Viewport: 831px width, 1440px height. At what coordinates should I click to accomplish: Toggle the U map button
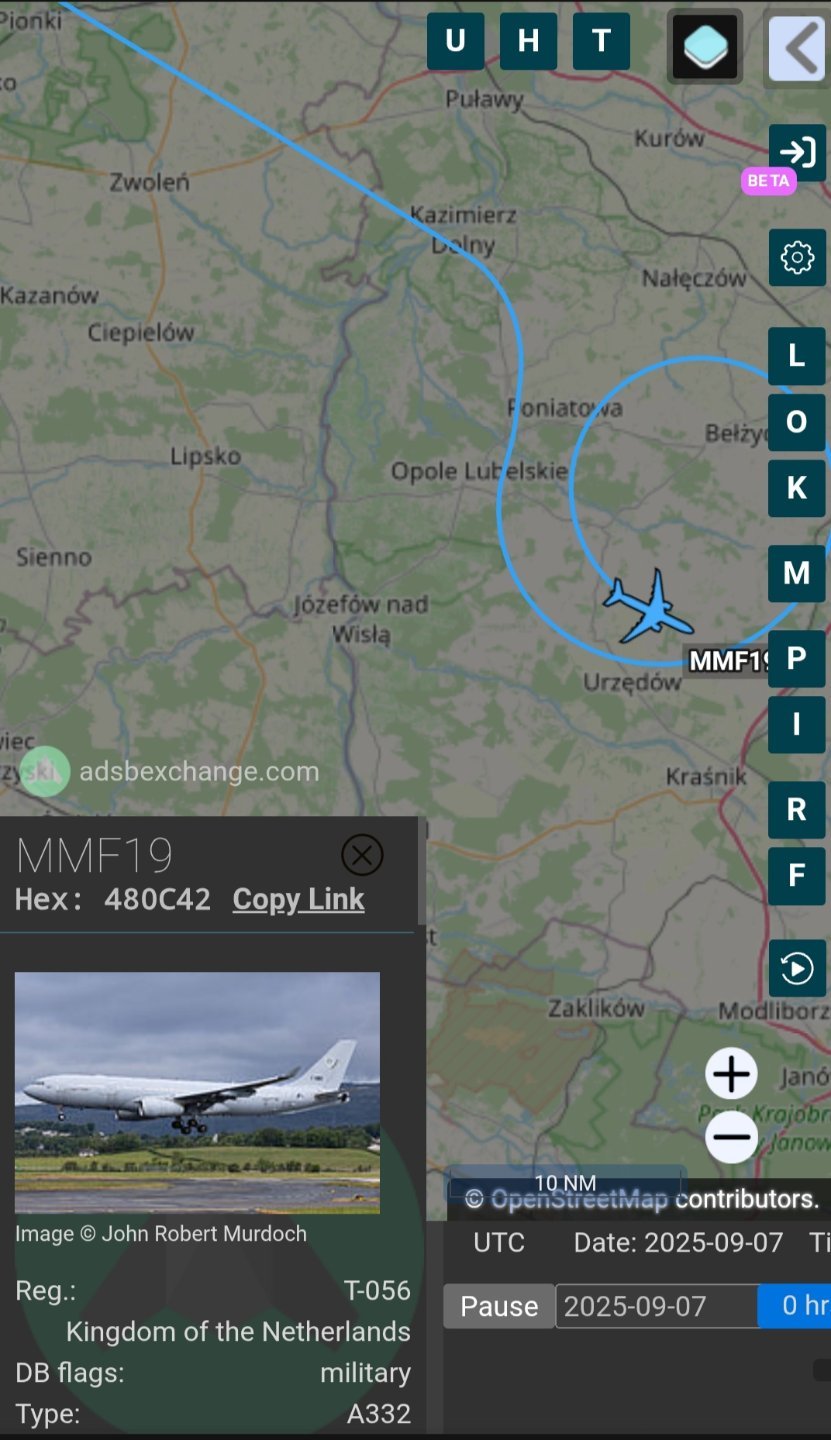(x=455, y=41)
